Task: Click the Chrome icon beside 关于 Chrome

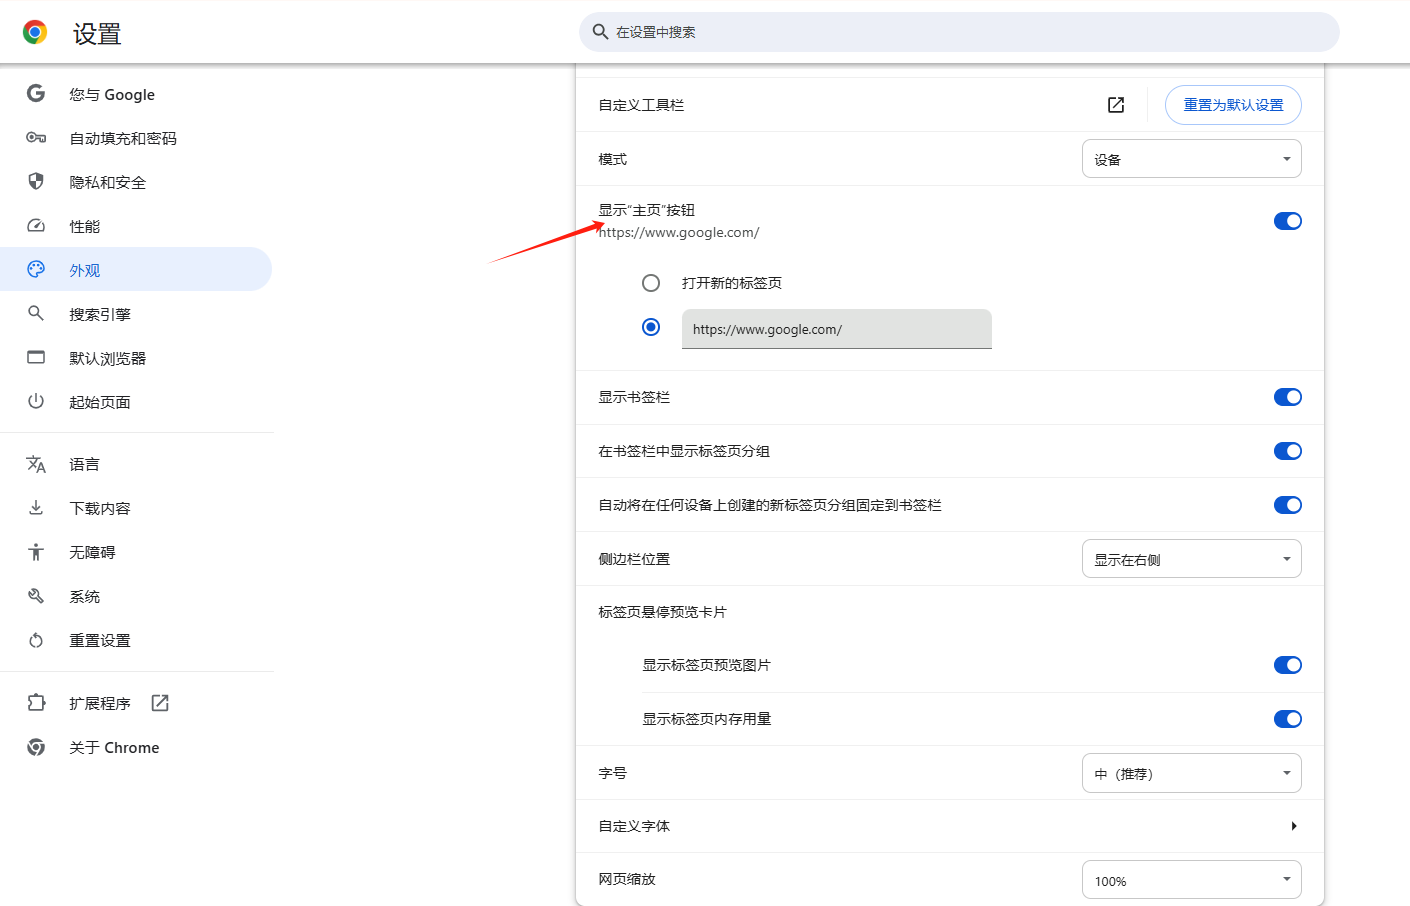Action: (x=36, y=747)
